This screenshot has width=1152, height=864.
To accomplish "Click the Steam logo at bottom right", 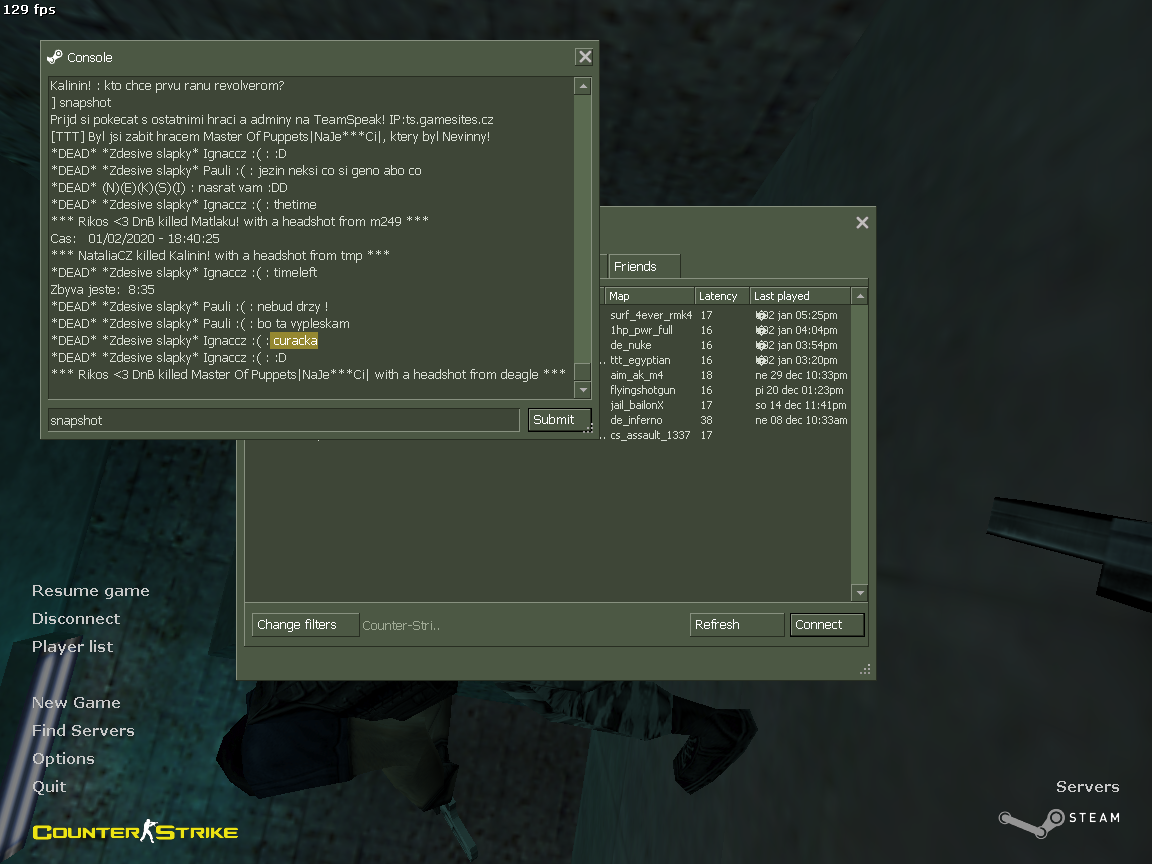I will (1059, 822).
